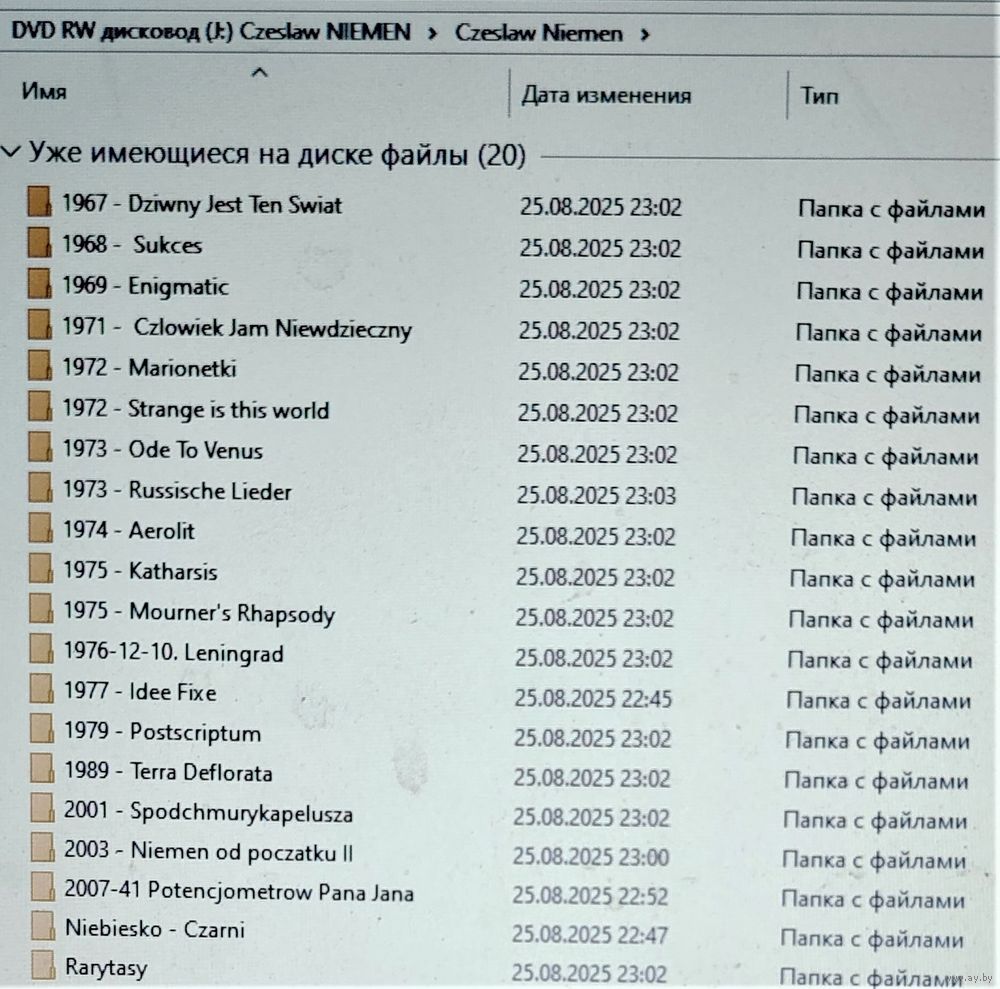Click folder icon next to Rarytasy
Image resolution: width=1000 pixels, height=989 pixels.
pos(44,964)
